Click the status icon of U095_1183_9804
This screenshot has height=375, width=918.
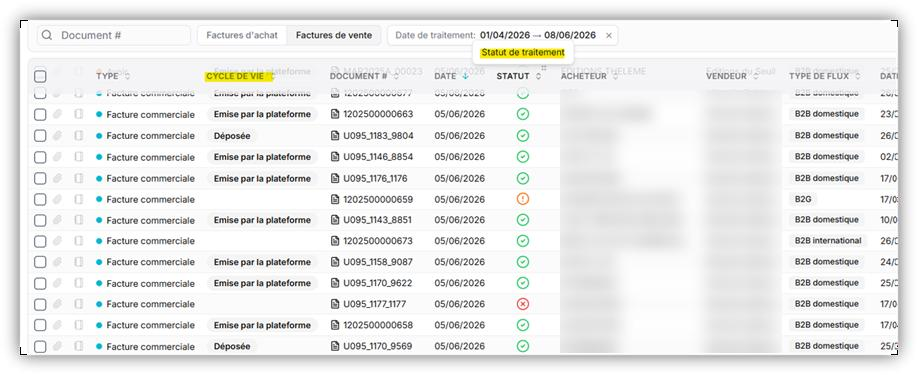(523, 136)
